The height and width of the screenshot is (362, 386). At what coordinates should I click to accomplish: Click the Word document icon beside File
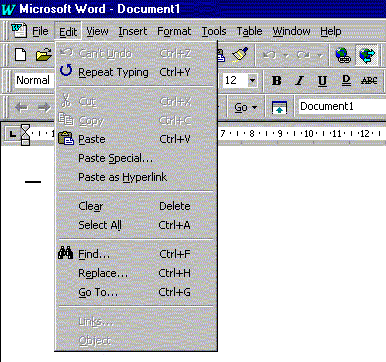[x=19, y=31]
